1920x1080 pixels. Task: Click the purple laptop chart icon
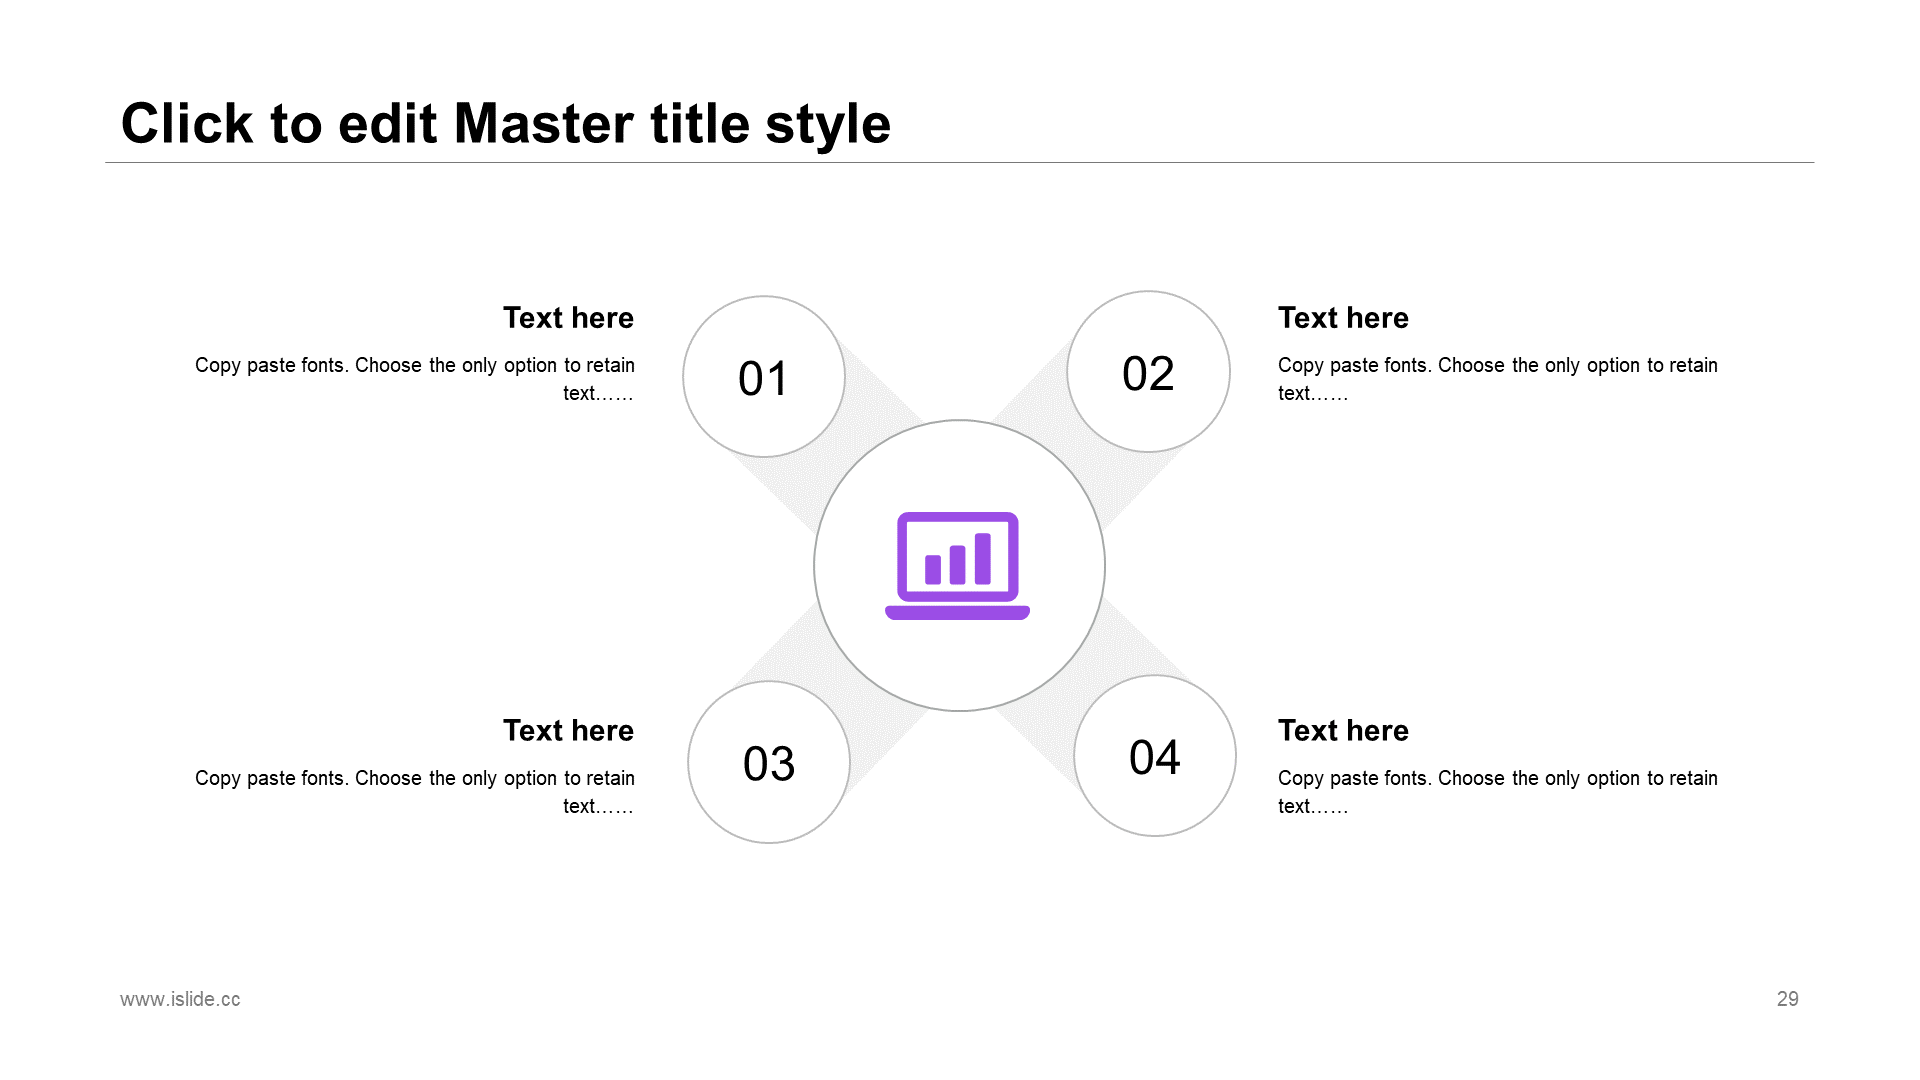point(957,566)
